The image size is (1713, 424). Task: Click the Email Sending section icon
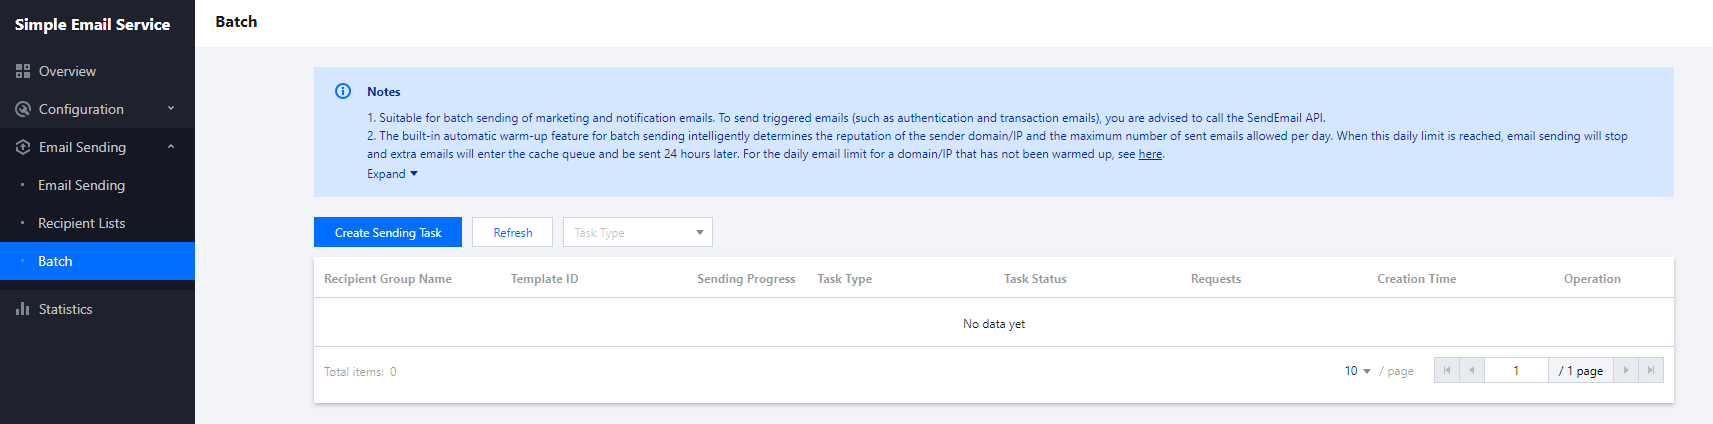[23, 147]
